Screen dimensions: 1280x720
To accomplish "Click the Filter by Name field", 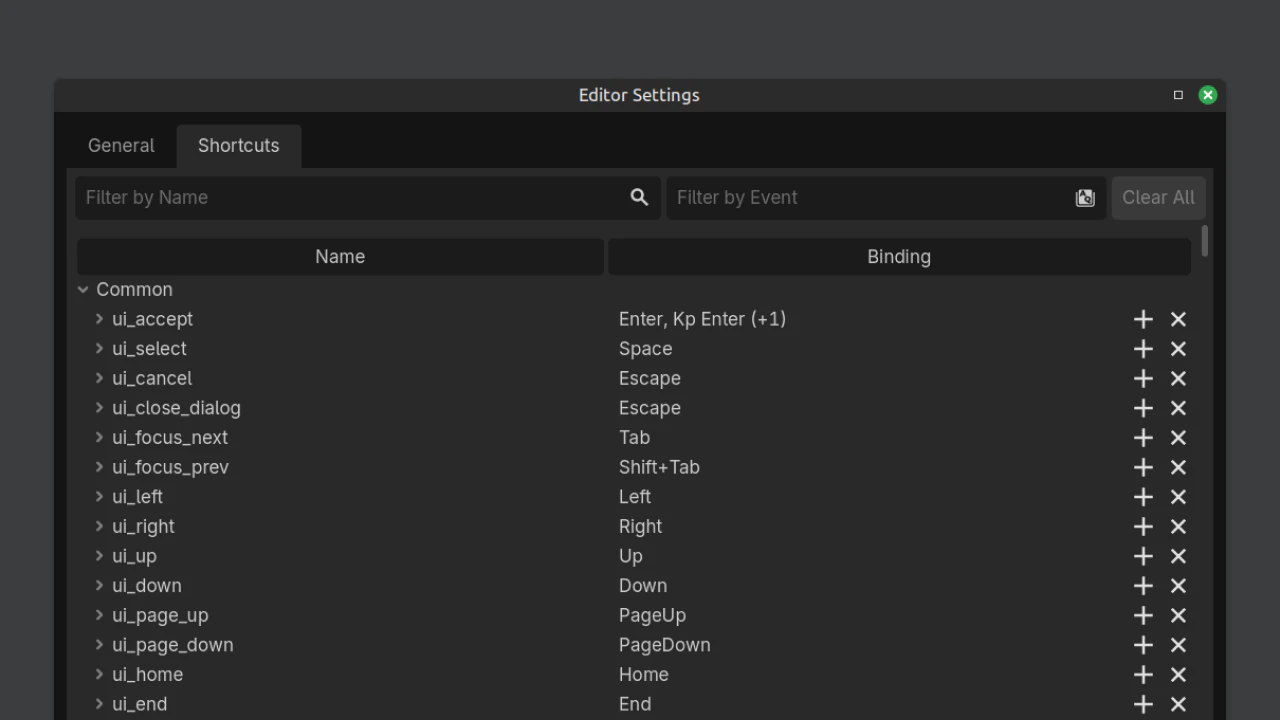I will pyautogui.click(x=350, y=198).
